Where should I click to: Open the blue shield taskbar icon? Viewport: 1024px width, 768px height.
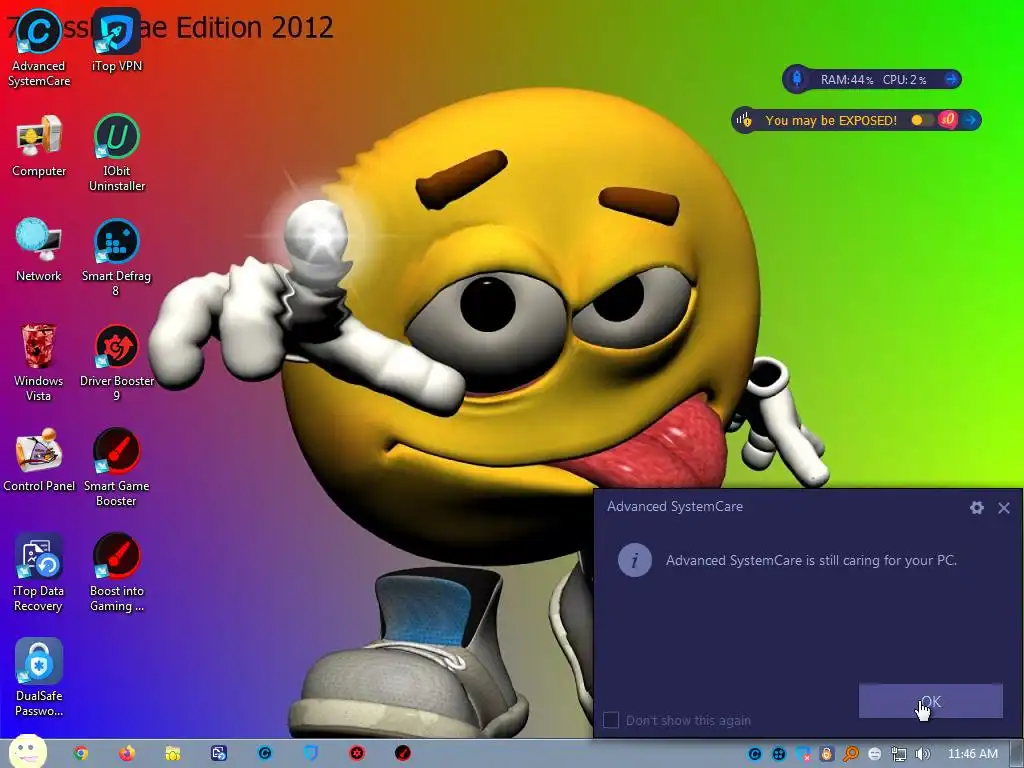(311, 754)
